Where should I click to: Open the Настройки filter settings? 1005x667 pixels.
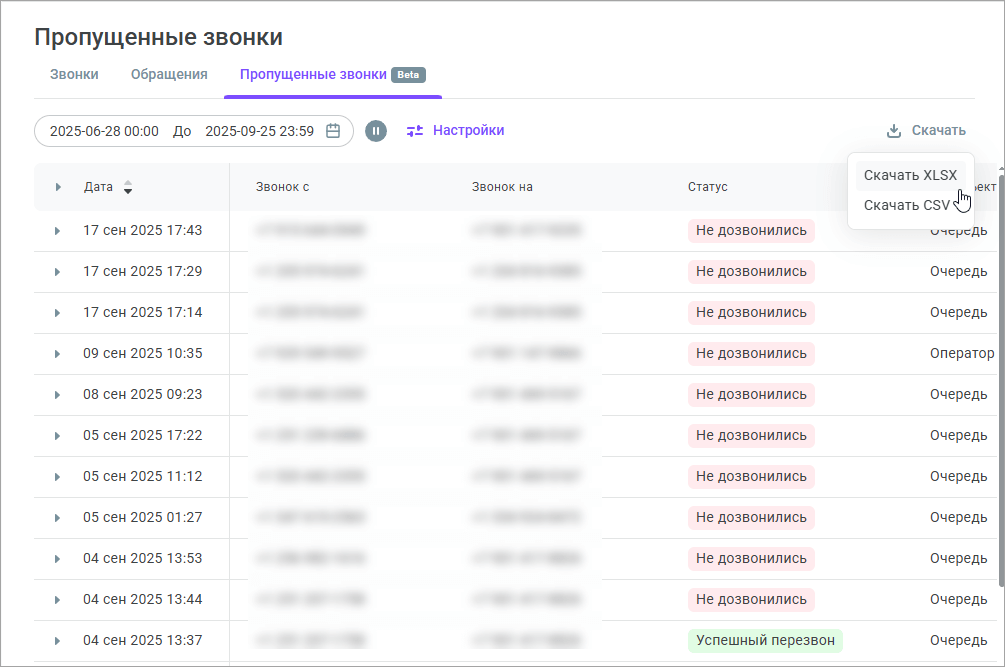pos(467,131)
